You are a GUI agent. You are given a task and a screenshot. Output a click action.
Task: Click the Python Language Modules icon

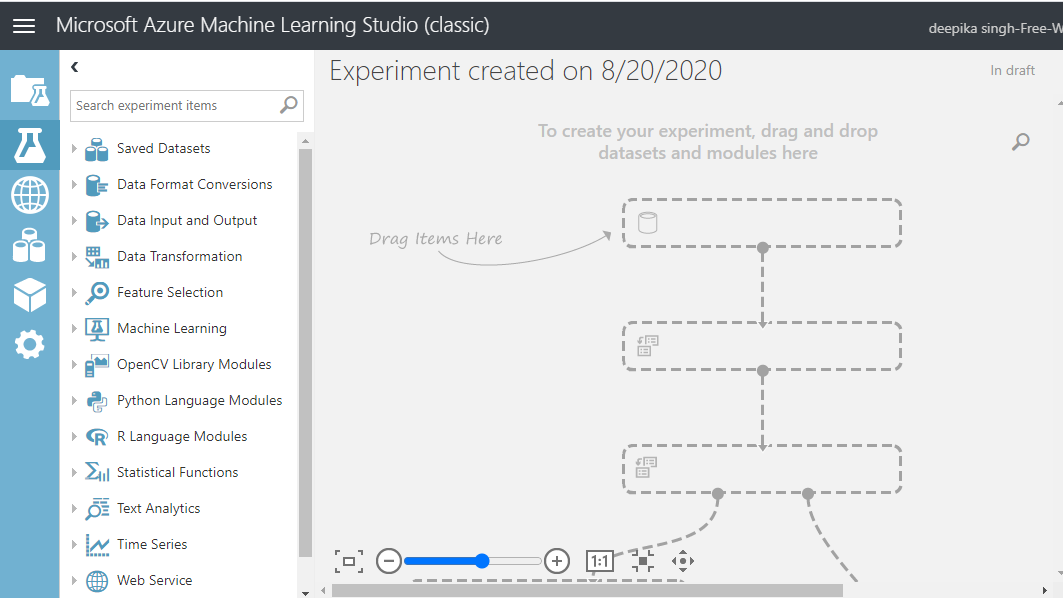(96, 401)
